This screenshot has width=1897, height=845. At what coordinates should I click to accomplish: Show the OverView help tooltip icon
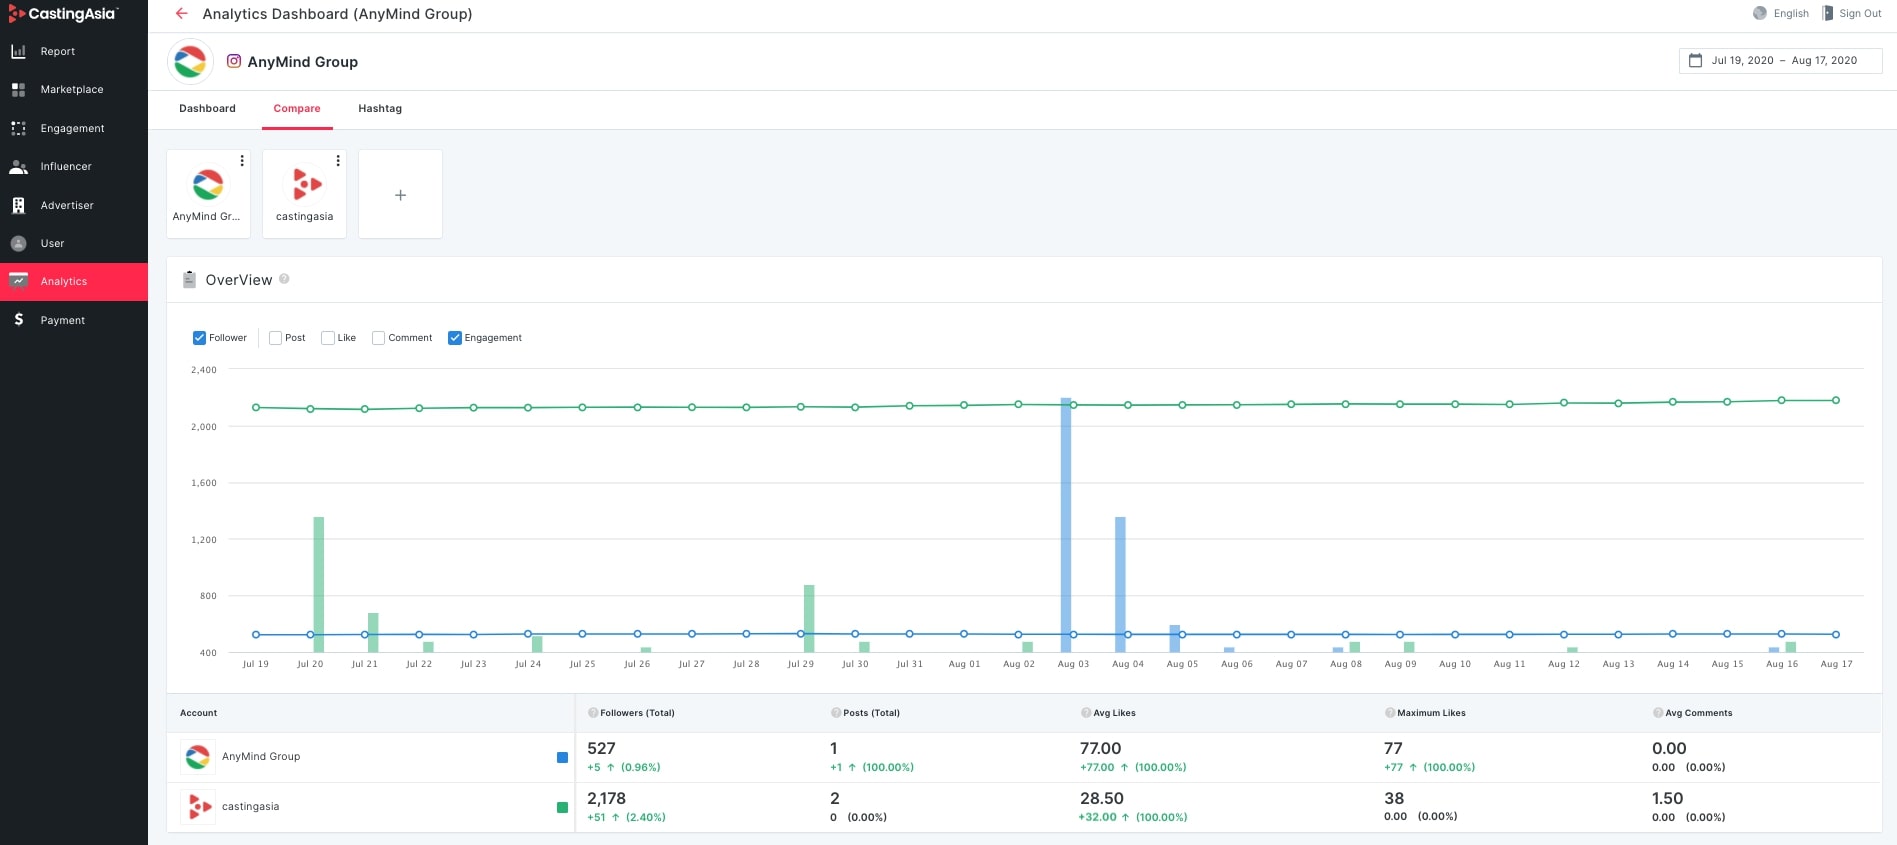pyautogui.click(x=284, y=279)
